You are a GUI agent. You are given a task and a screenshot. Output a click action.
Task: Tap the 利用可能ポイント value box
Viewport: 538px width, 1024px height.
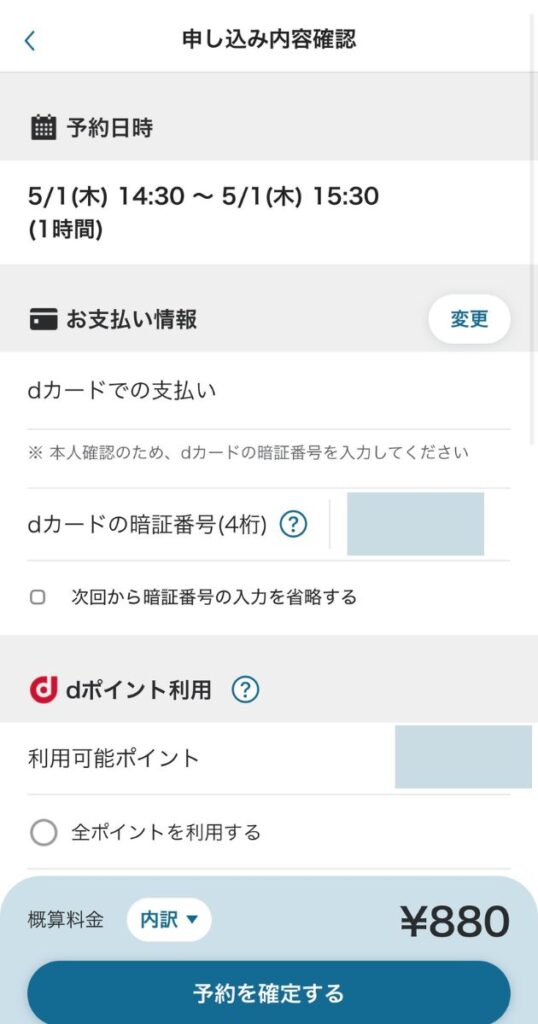point(464,756)
